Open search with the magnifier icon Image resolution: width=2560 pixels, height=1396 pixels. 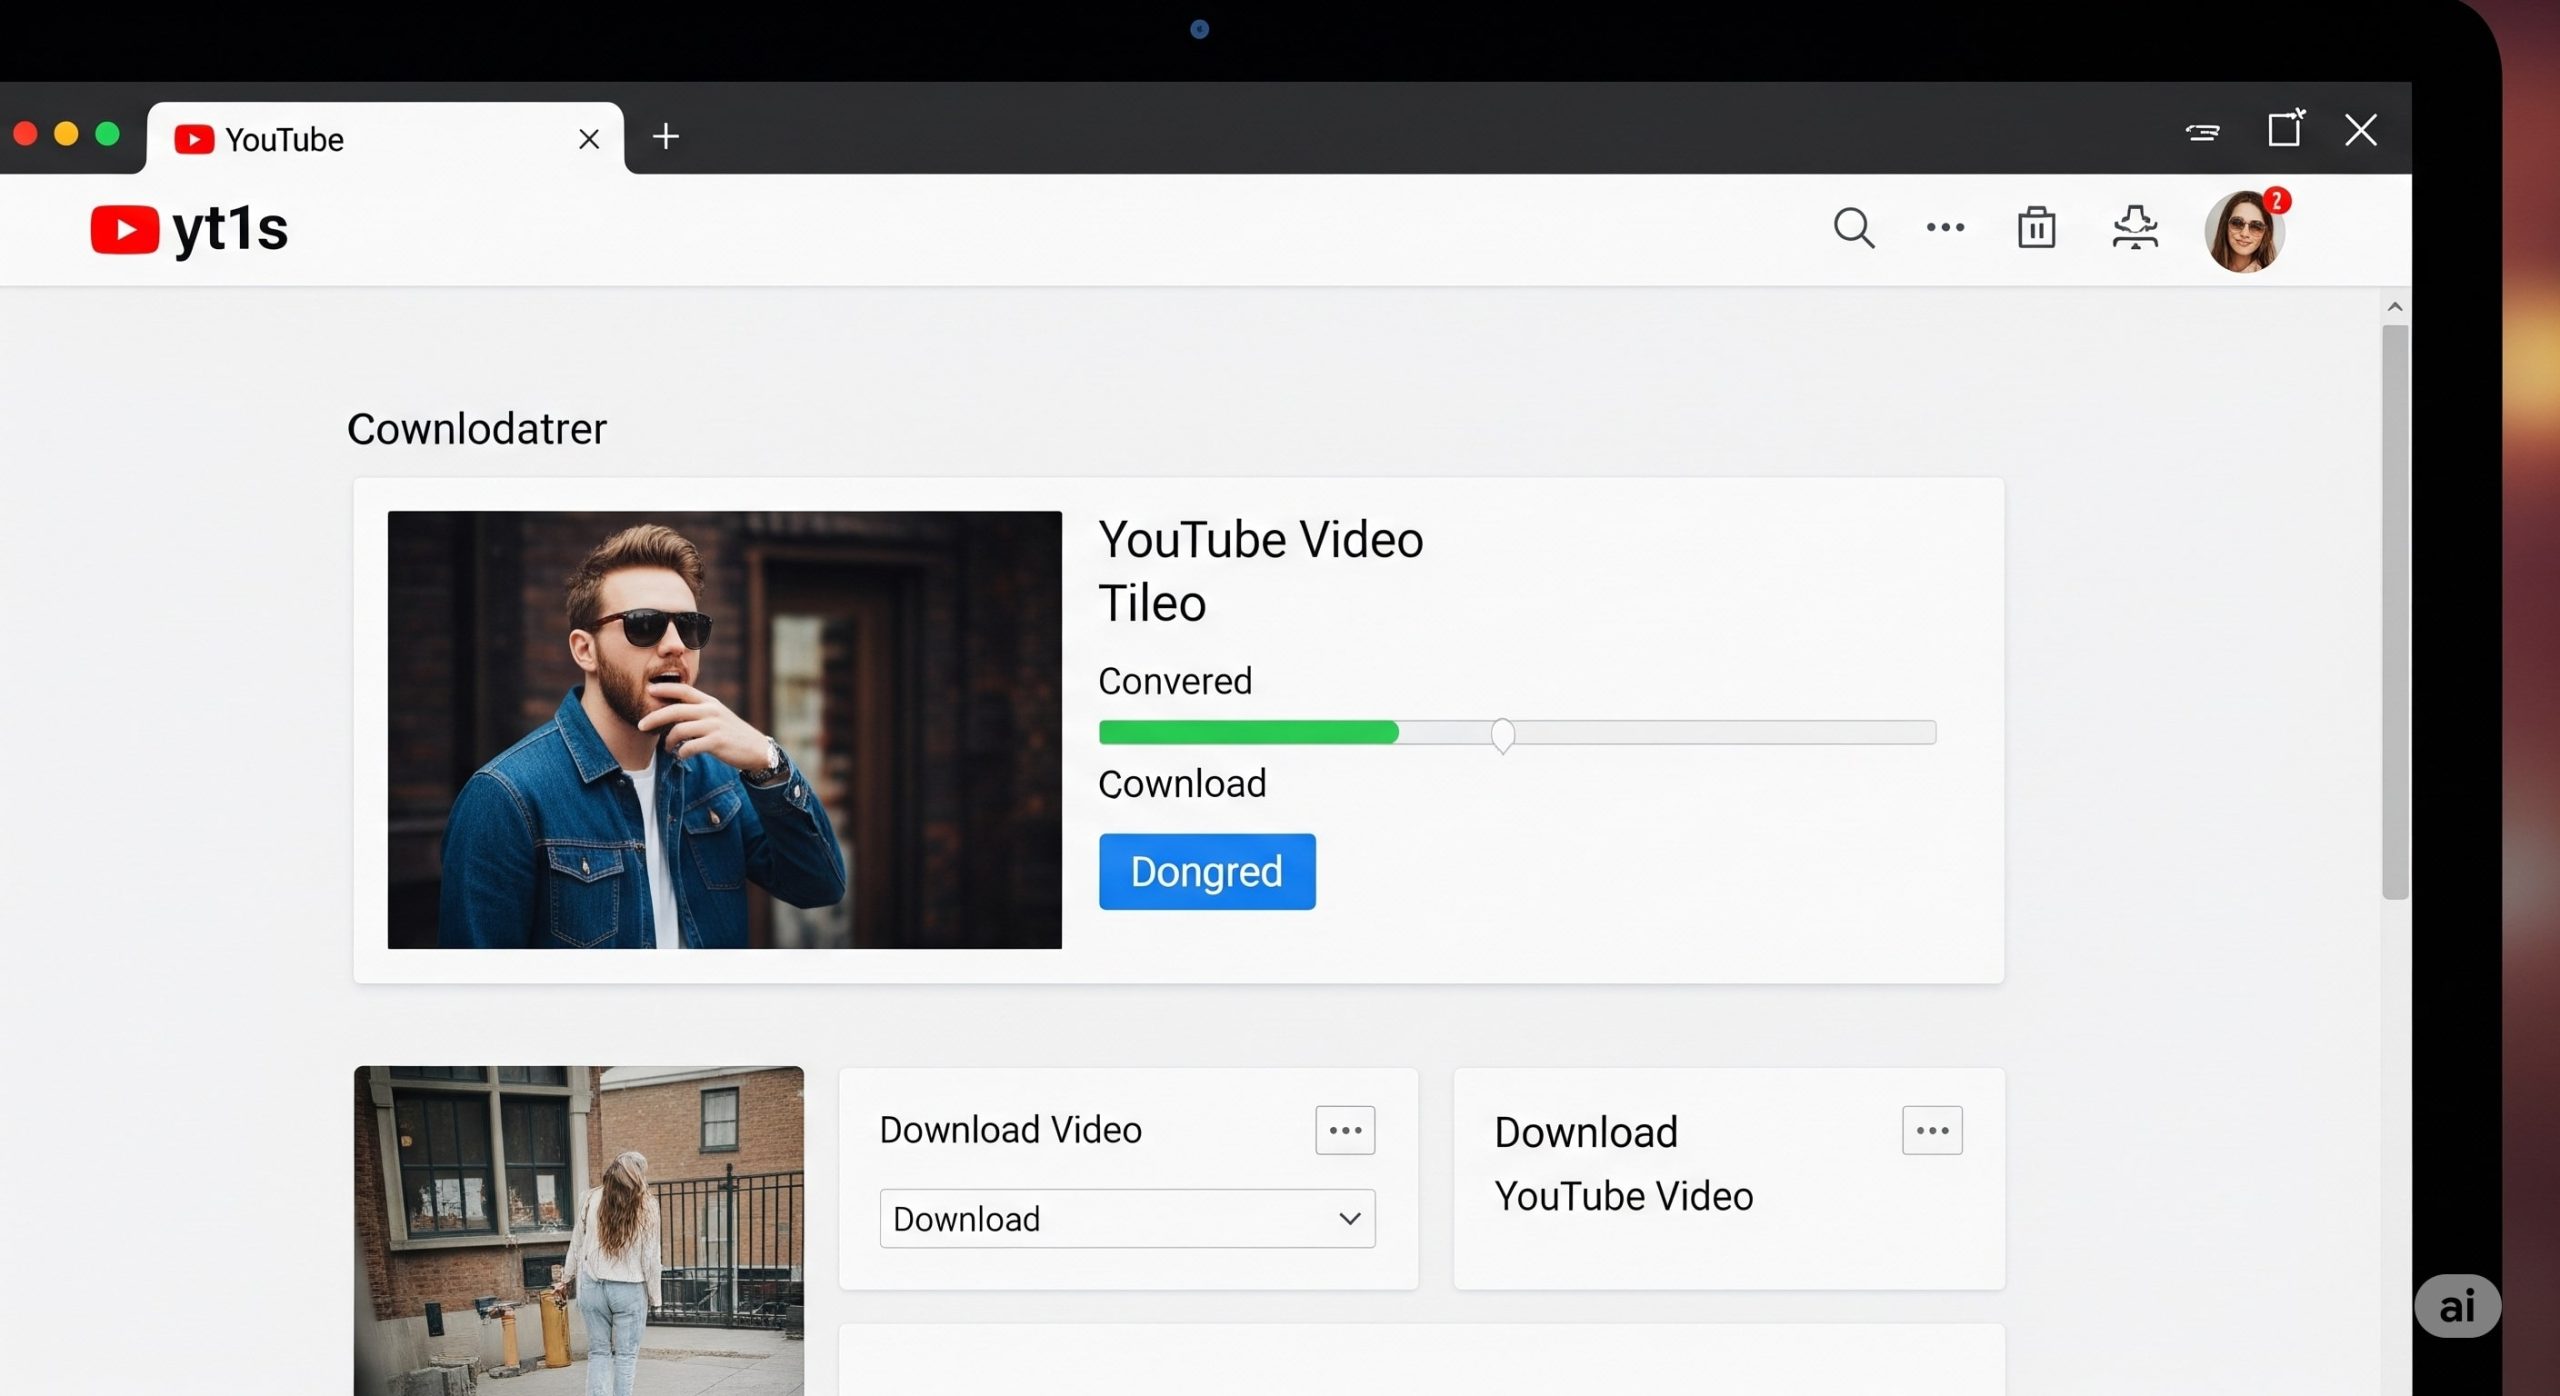1853,228
